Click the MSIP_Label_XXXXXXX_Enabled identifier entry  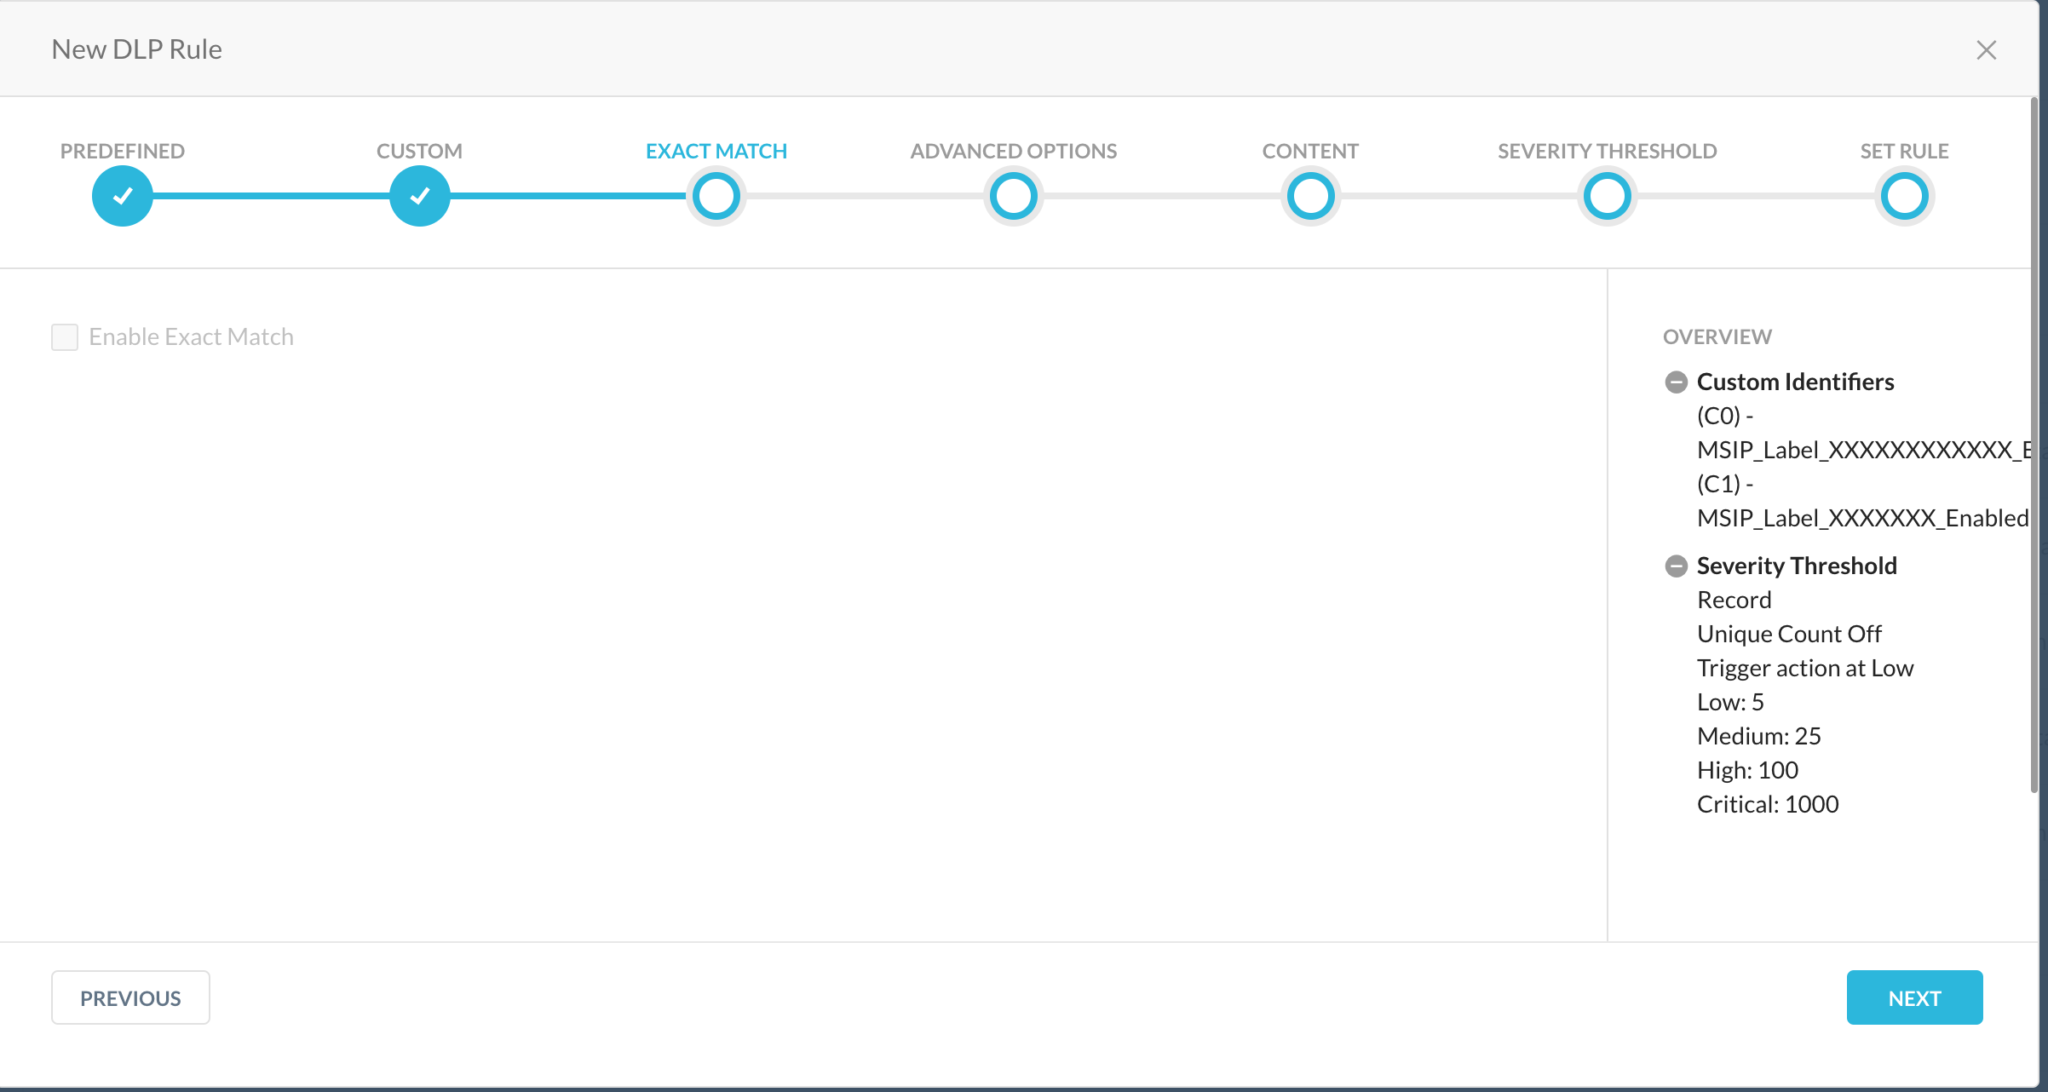coord(1862,518)
